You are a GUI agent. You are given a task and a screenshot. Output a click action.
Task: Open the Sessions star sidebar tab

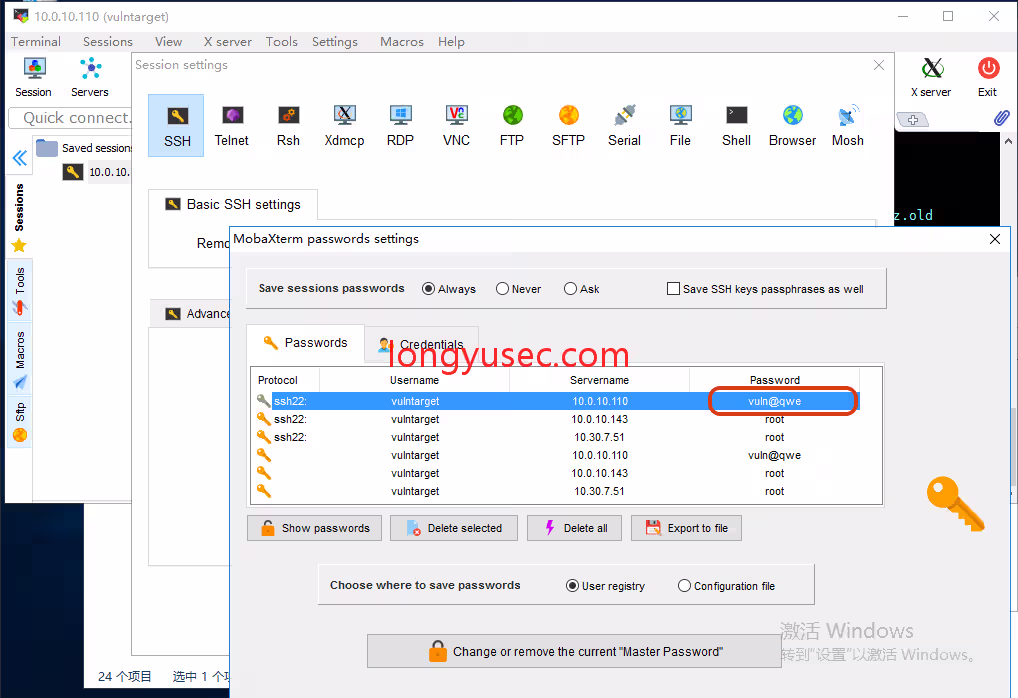click(x=19, y=218)
